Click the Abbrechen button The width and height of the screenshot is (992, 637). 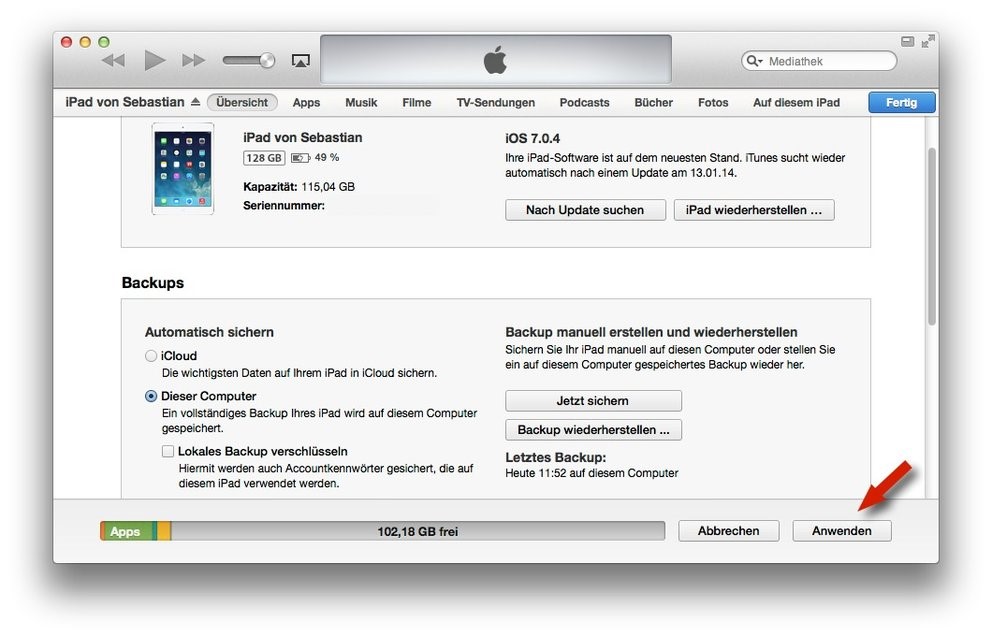coord(728,531)
